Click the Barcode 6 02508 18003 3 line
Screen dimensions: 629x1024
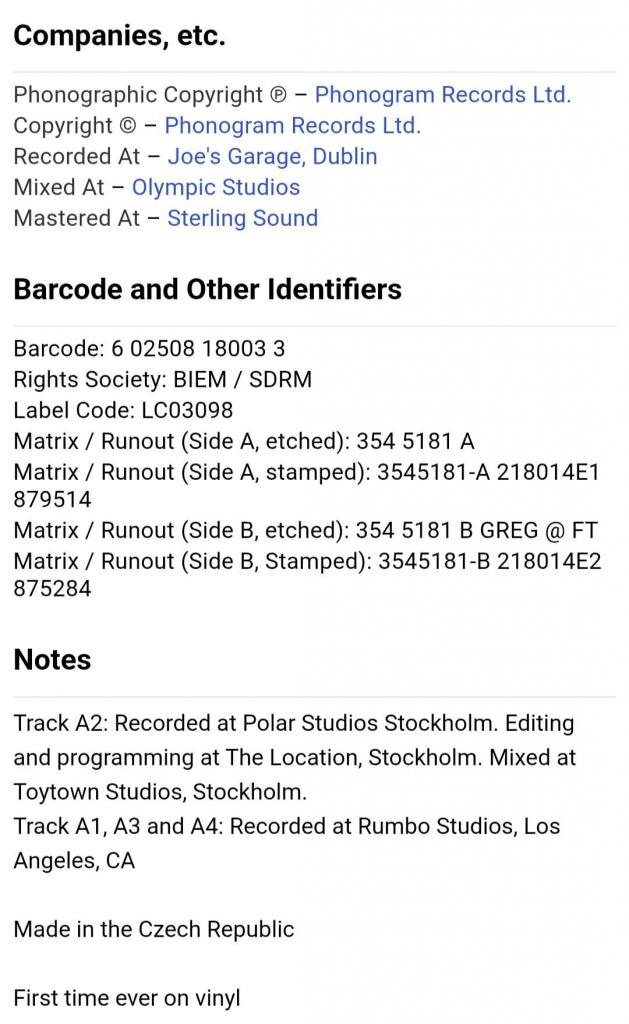pyautogui.click(x=149, y=349)
